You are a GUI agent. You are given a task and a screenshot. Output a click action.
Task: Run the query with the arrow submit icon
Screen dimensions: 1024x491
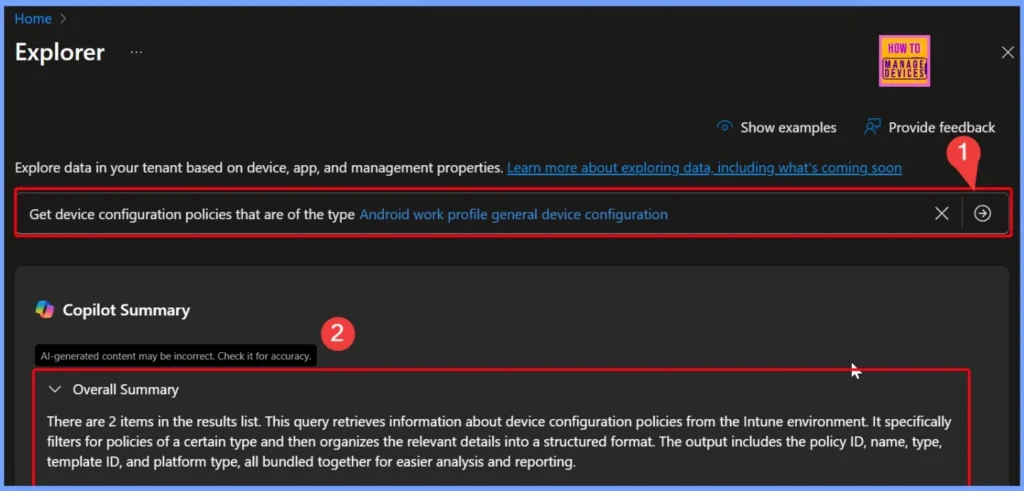(x=982, y=214)
